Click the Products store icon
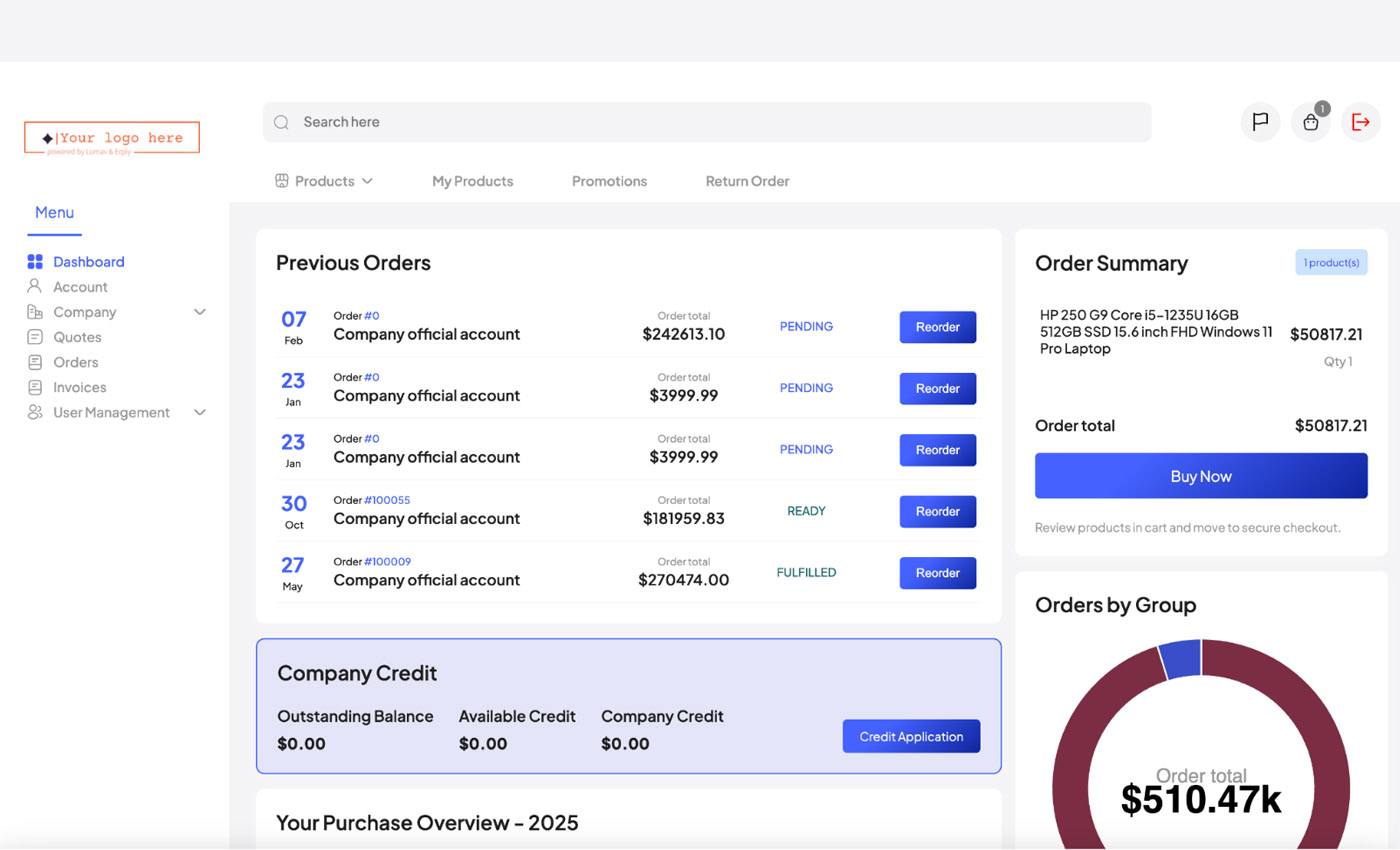The height and width of the screenshot is (850, 1400). point(282,181)
